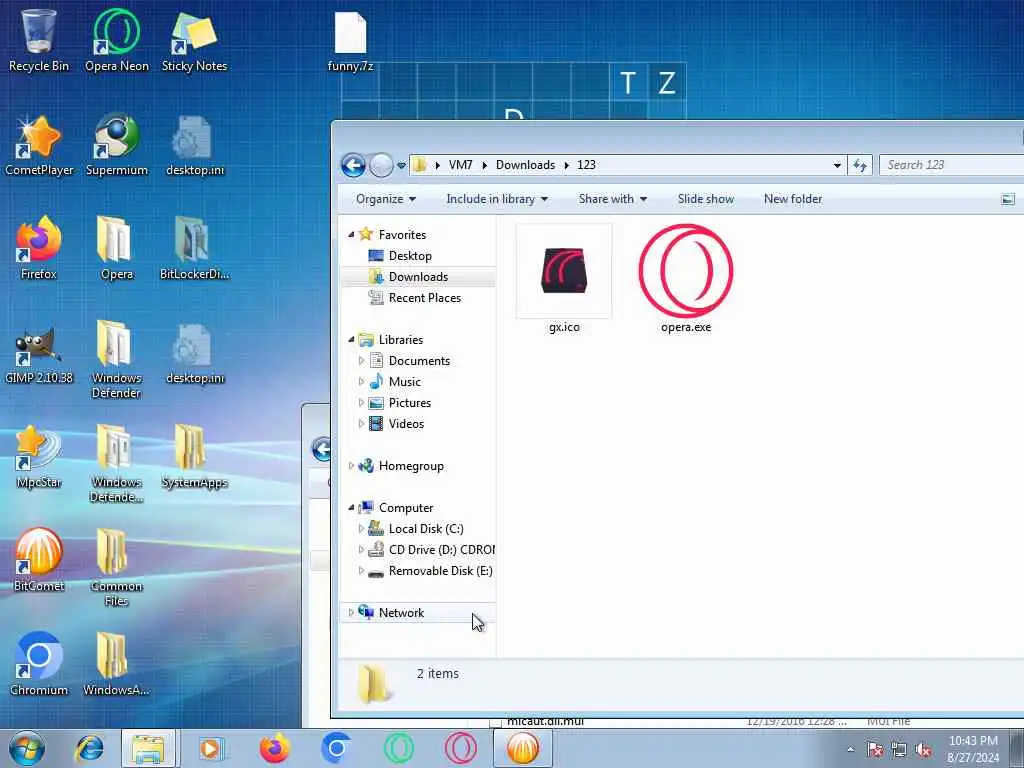Open Recent Places in the navigation pane
The width and height of the screenshot is (1024, 768).
424,297
